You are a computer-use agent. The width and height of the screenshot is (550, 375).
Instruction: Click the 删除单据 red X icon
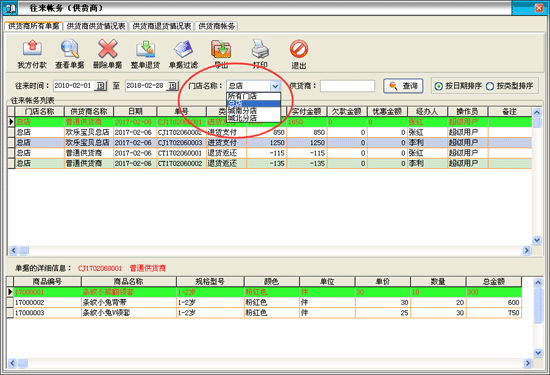(108, 49)
